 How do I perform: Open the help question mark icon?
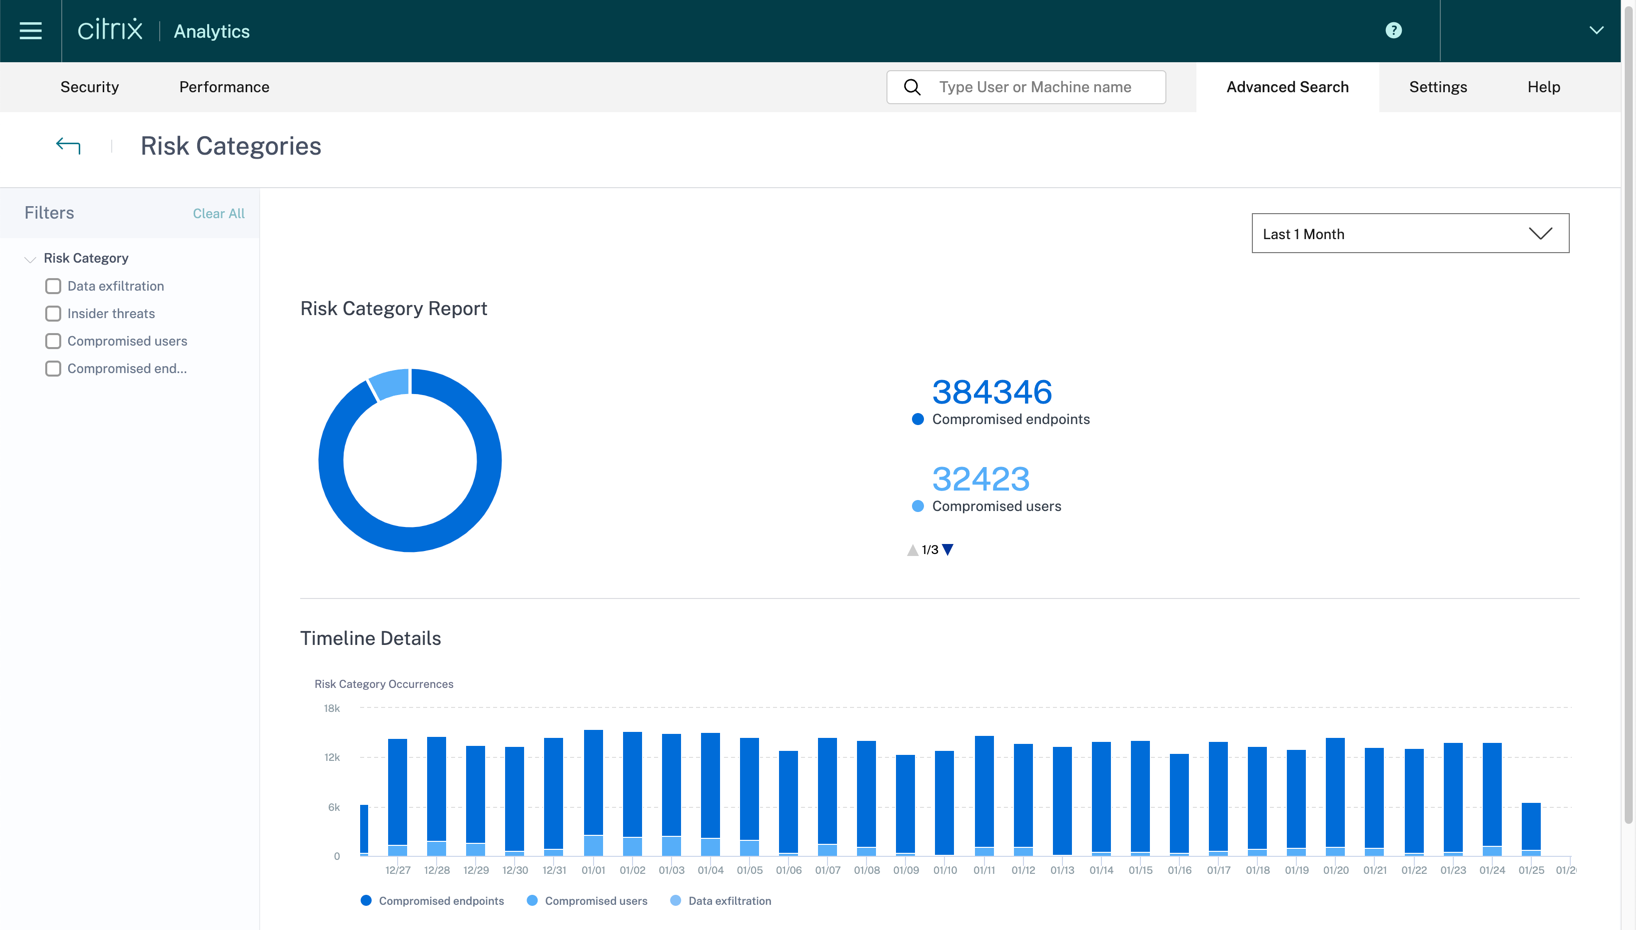pos(1393,31)
